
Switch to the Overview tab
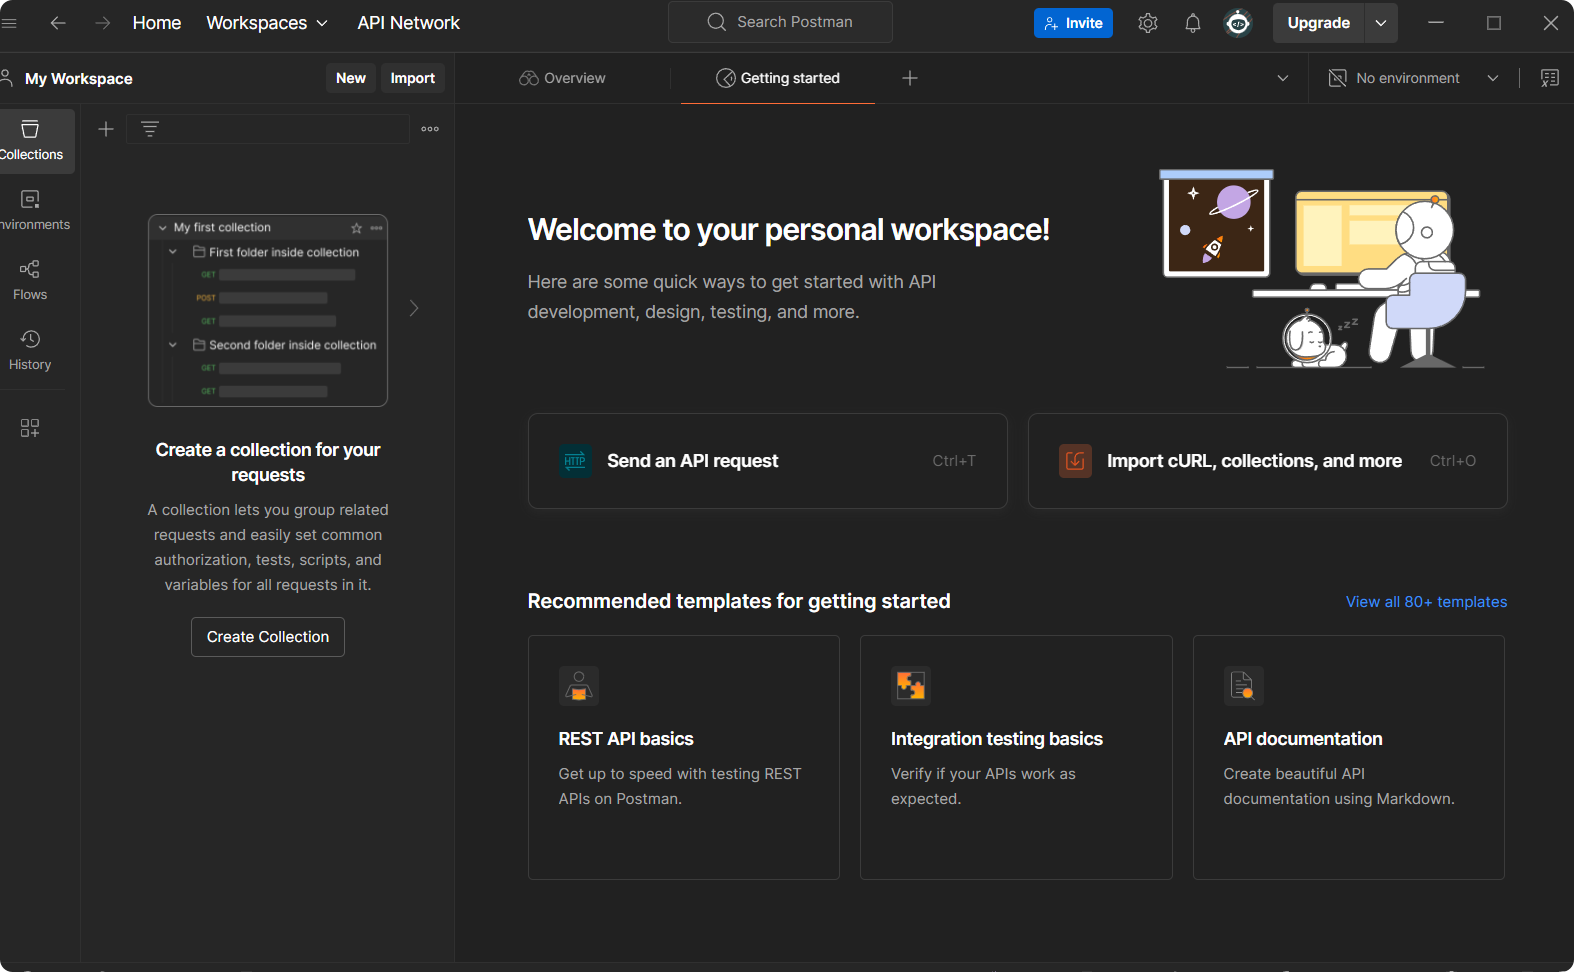(563, 78)
